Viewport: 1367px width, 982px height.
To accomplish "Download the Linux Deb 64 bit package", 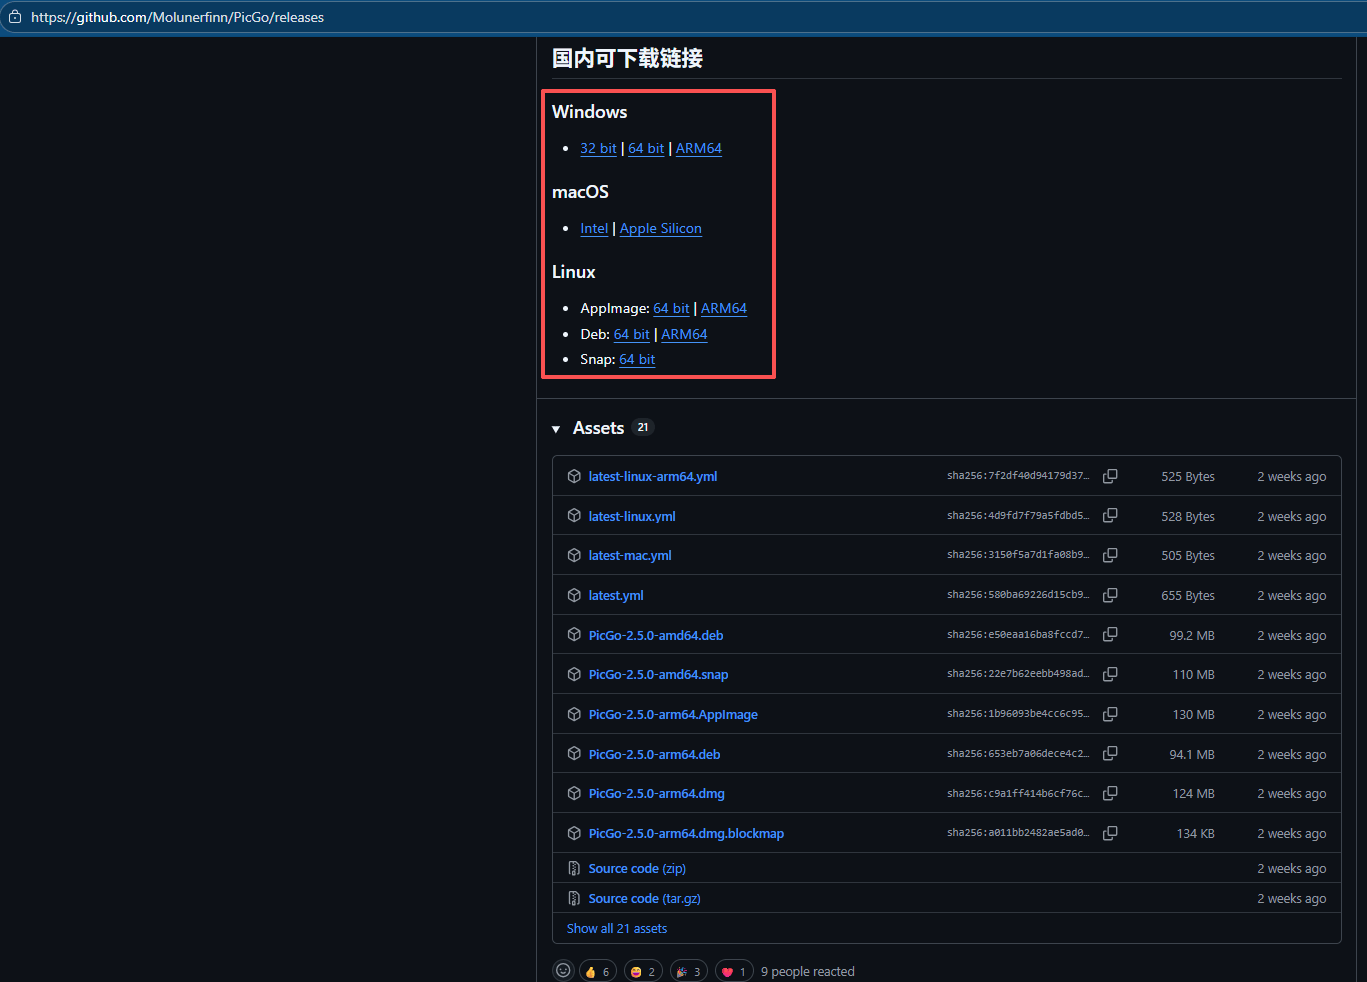I will [632, 334].
